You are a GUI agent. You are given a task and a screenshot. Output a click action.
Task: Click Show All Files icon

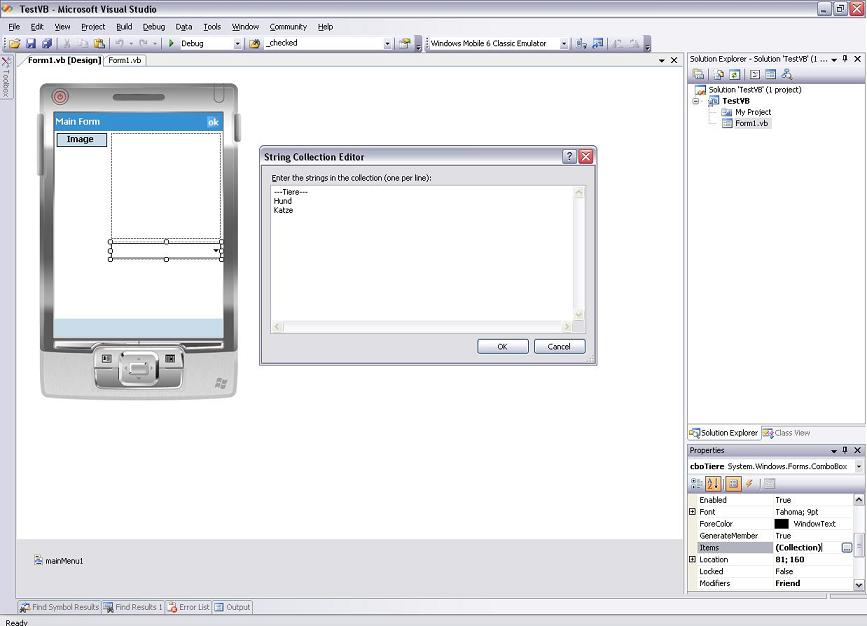[x=719, y=74]
